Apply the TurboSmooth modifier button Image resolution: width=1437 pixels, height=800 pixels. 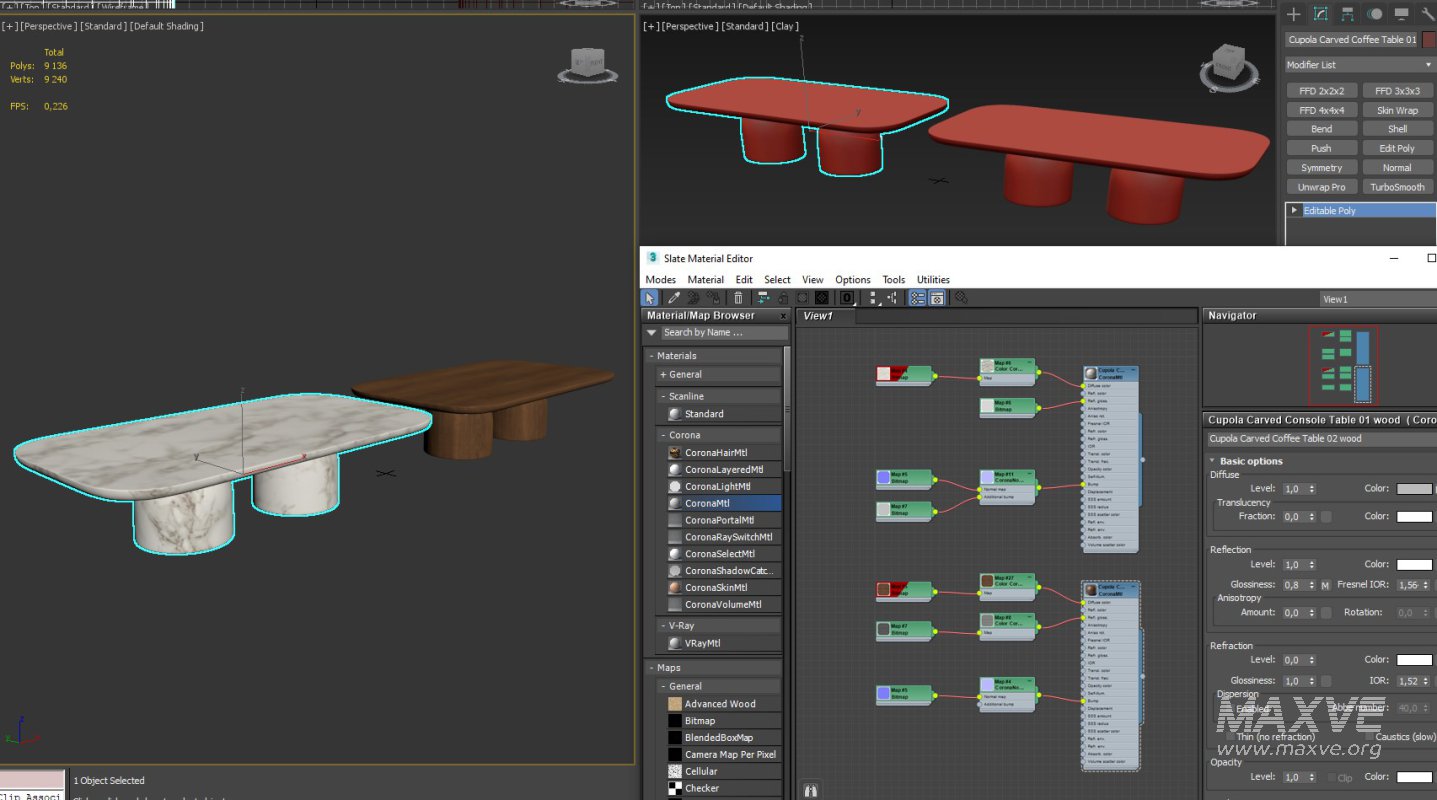tap(1397, 187)
